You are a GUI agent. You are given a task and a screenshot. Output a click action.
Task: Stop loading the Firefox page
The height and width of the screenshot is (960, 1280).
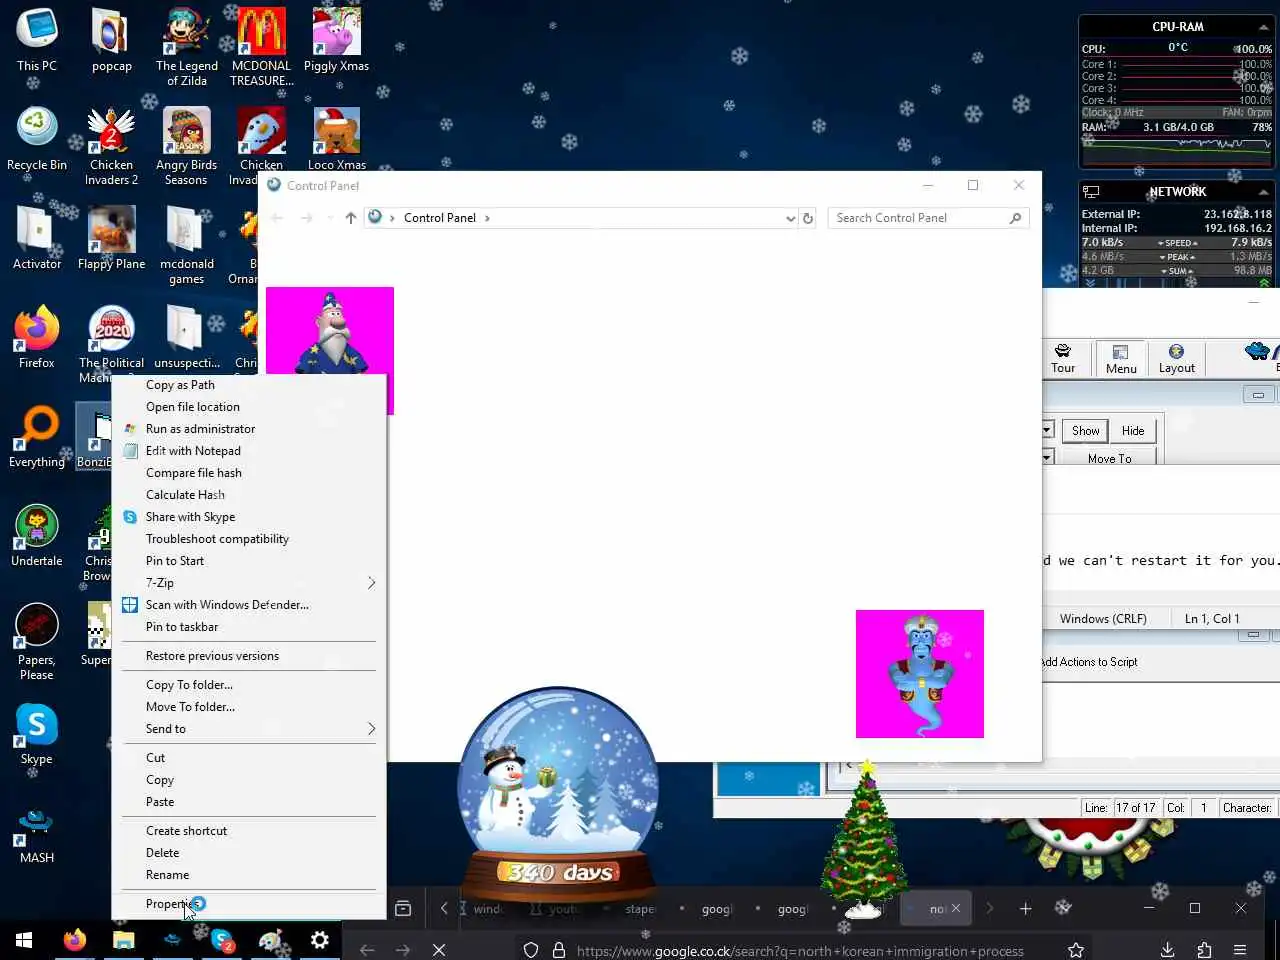[x=439, y=950]
